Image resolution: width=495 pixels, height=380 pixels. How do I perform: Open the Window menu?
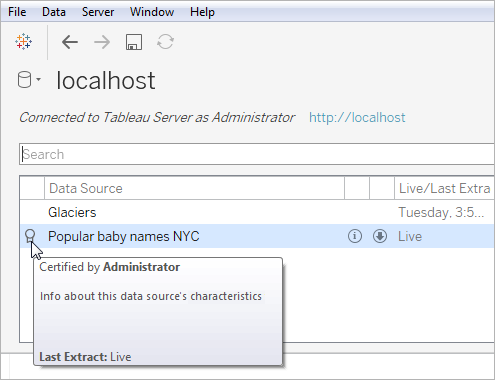[152, 12]
